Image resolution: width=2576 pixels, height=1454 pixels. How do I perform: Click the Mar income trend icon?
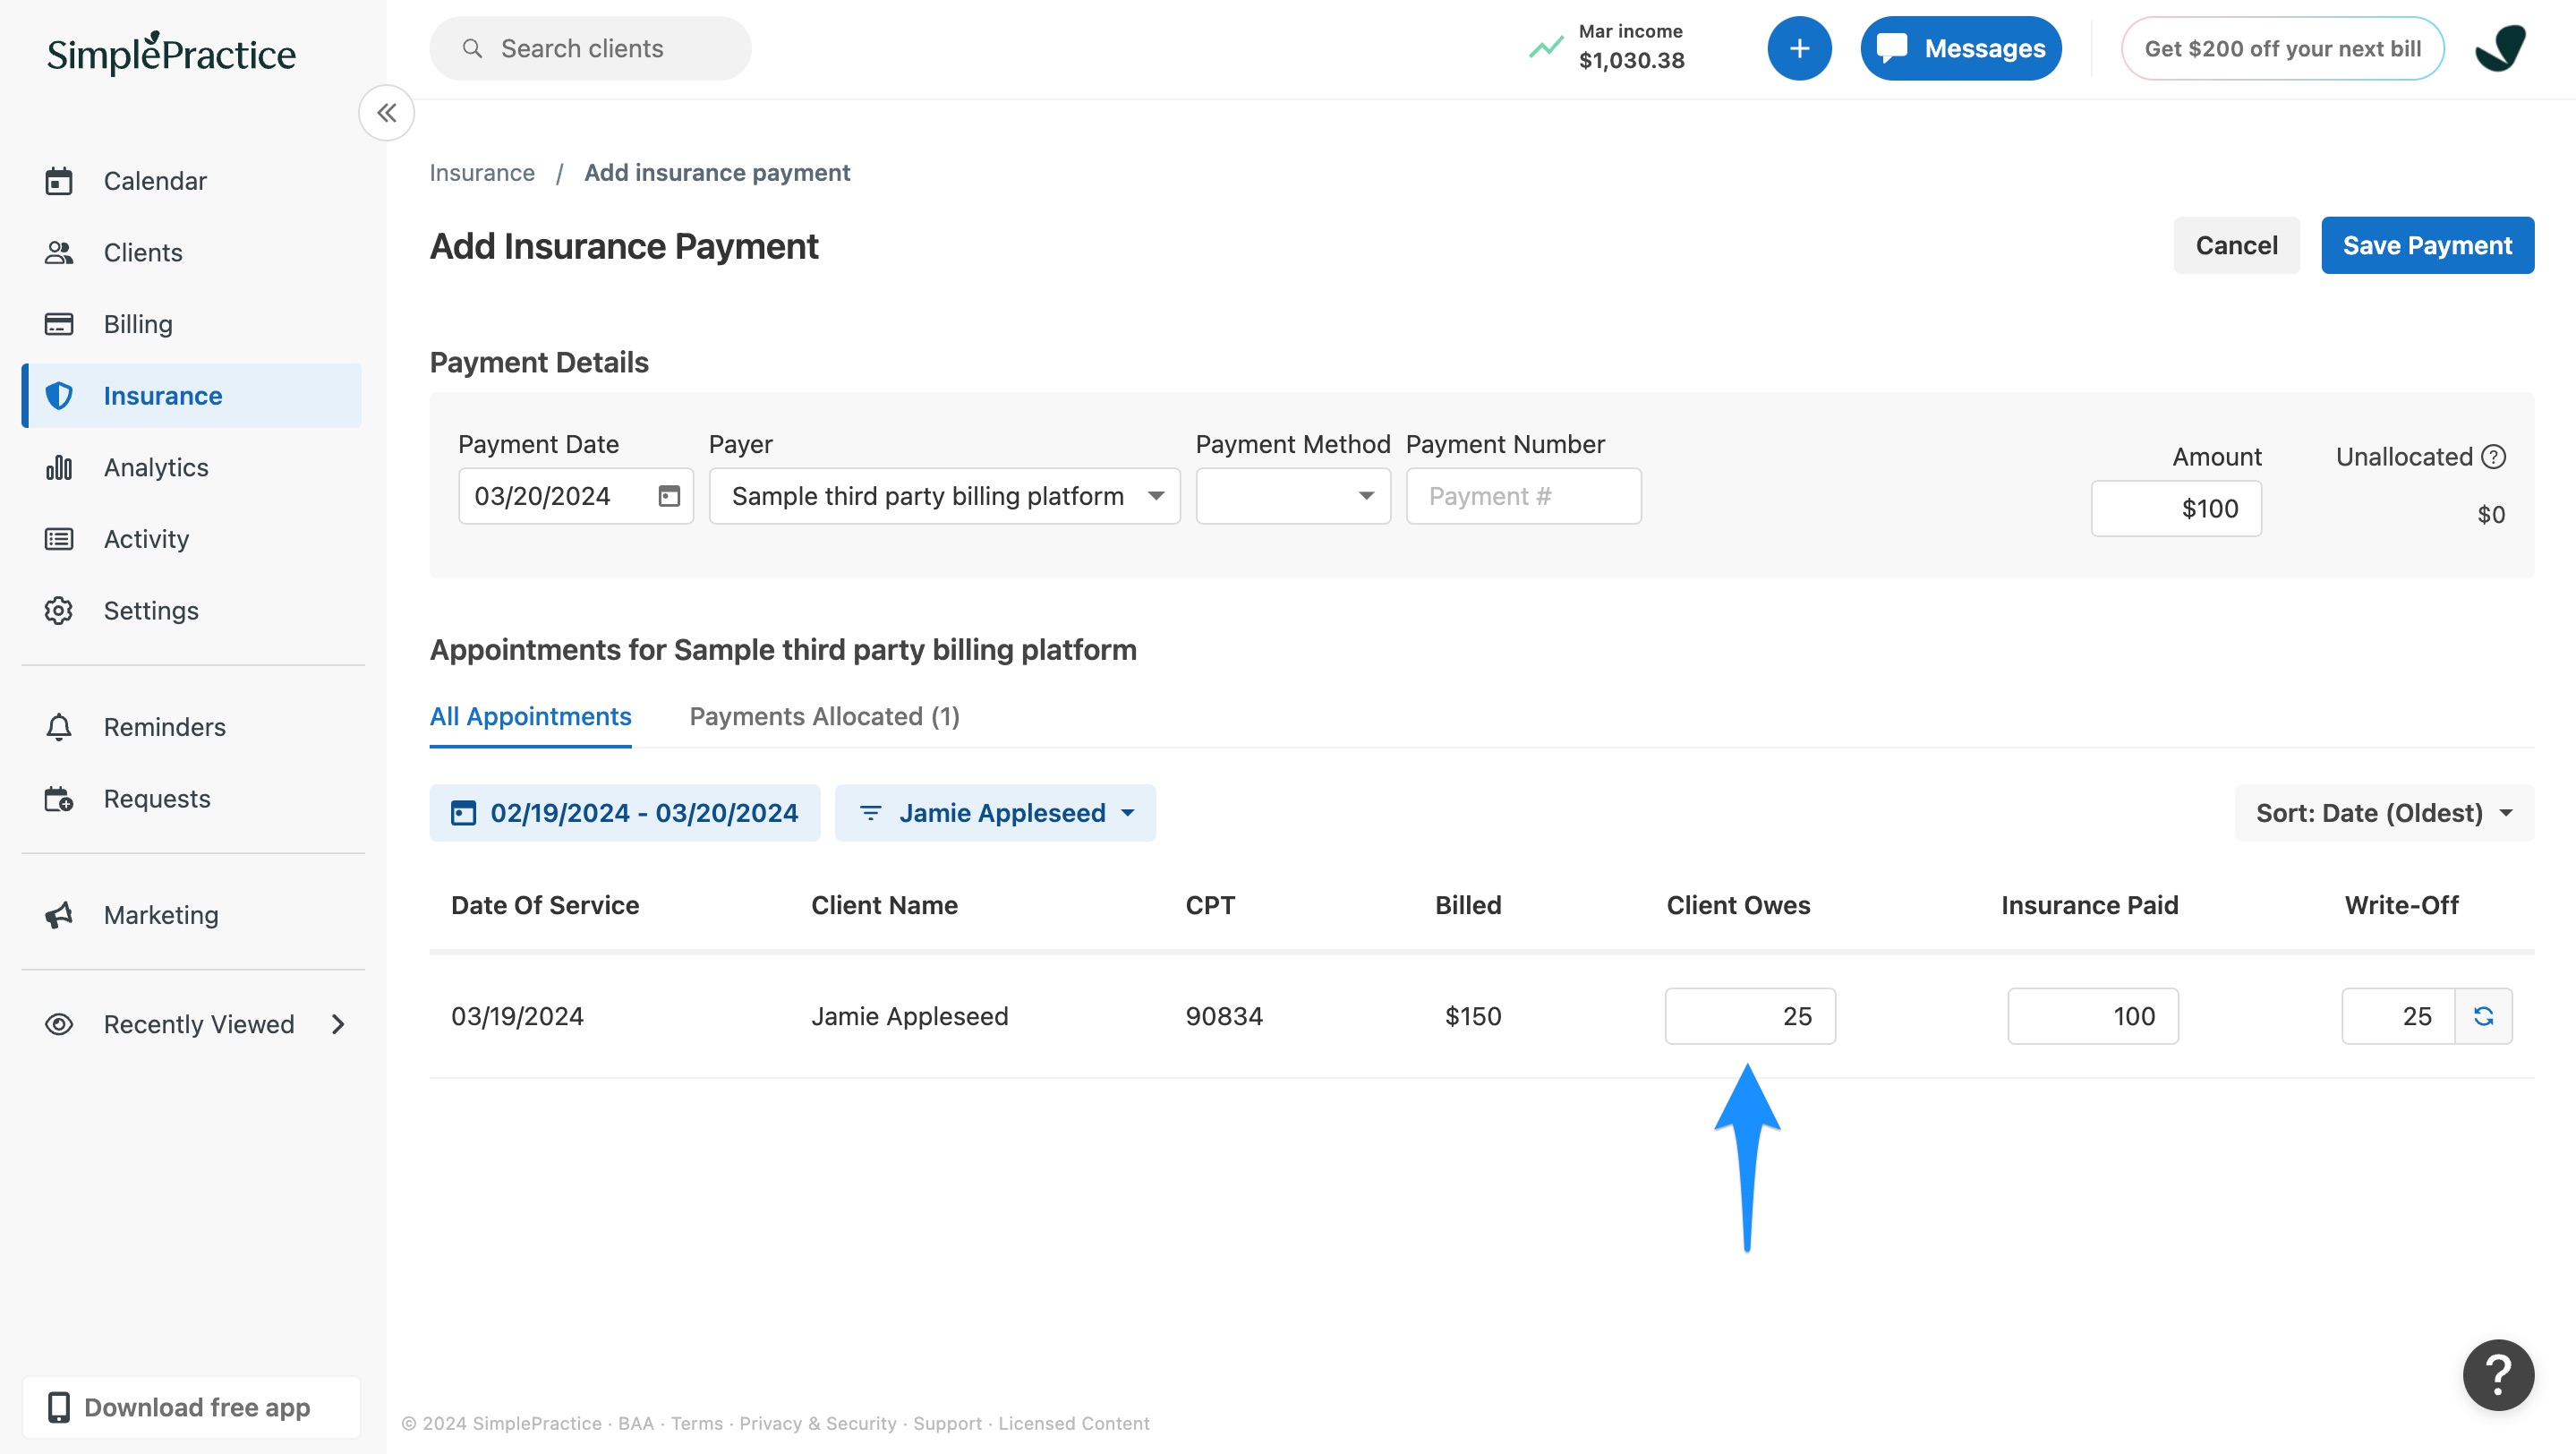(x=1545, y=47)
